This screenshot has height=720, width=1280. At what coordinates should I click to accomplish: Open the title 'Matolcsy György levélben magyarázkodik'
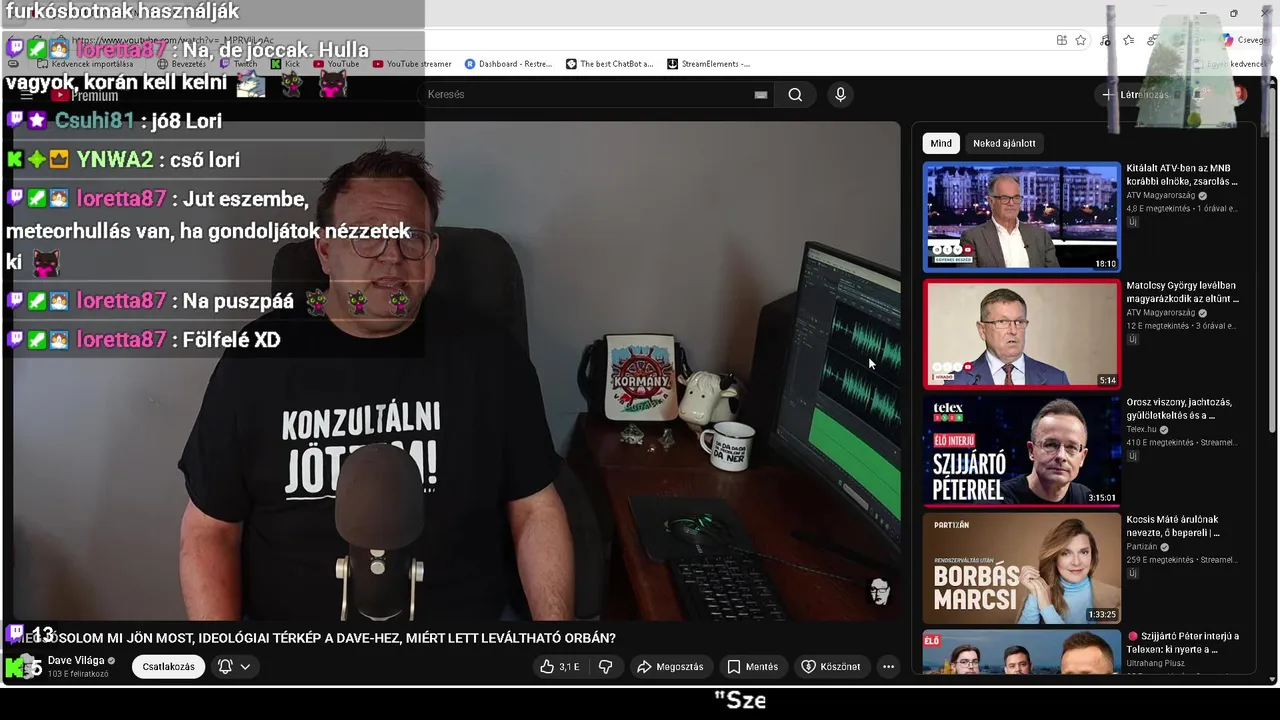point(1182,292)
